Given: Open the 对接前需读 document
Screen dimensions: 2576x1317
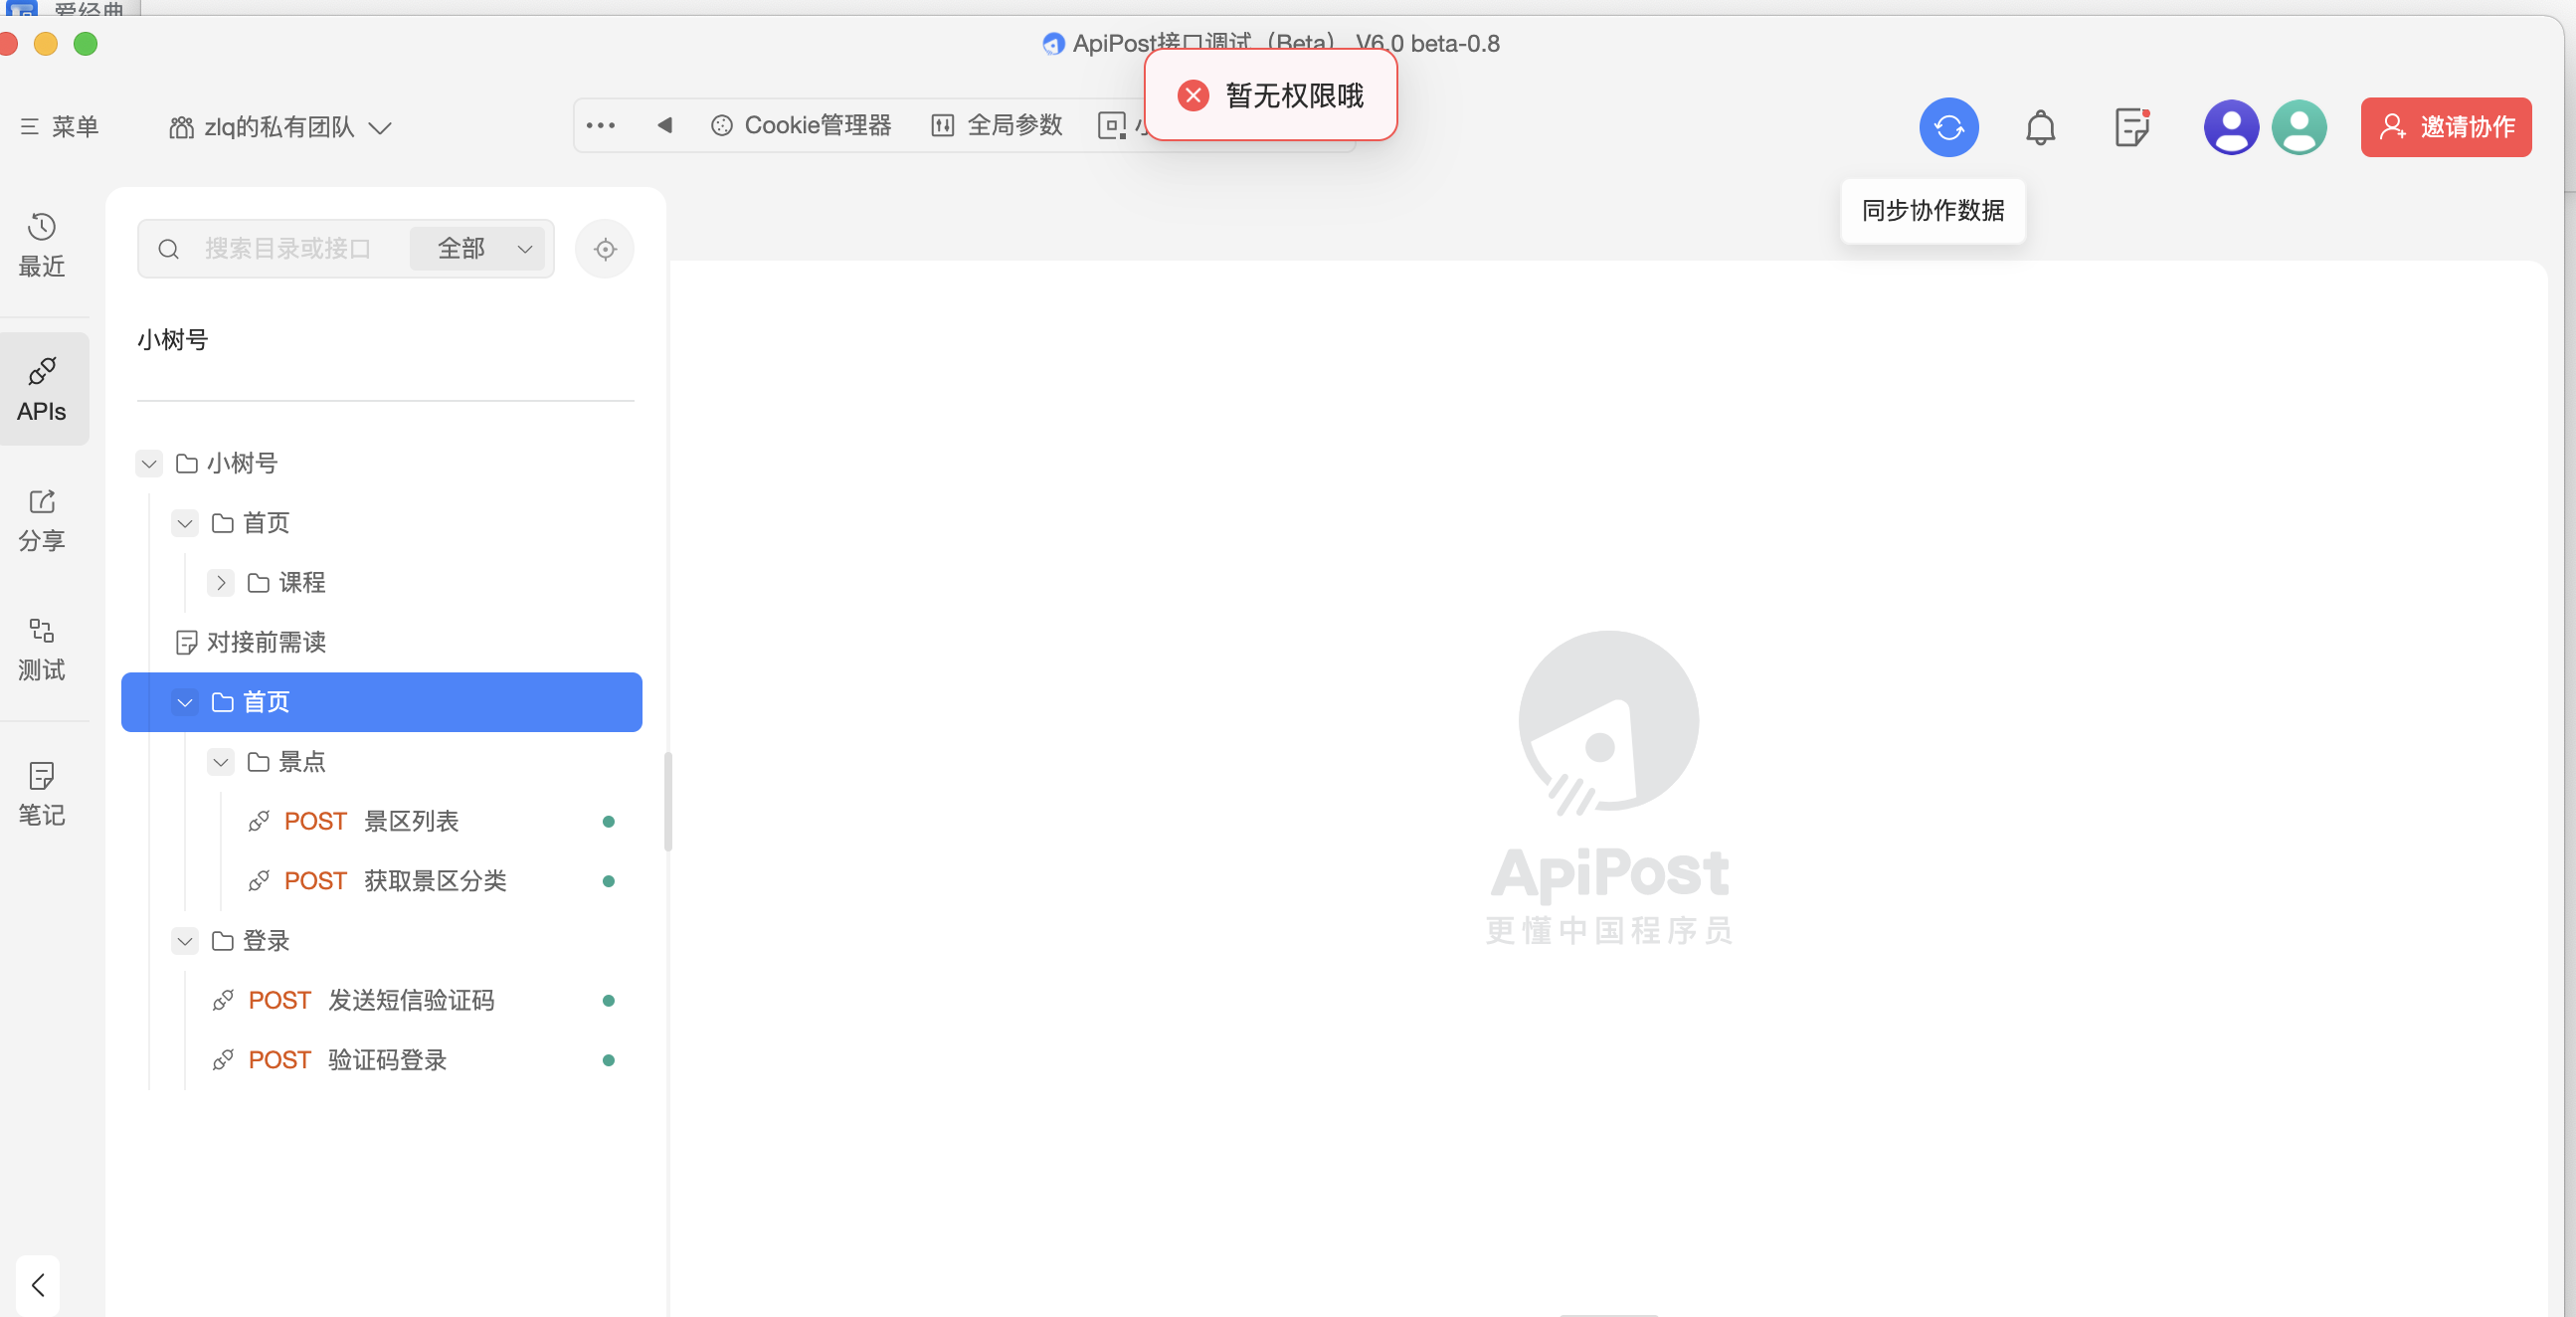Looking at the screenshot, I should pyautogui.click(x=250, y=642).
